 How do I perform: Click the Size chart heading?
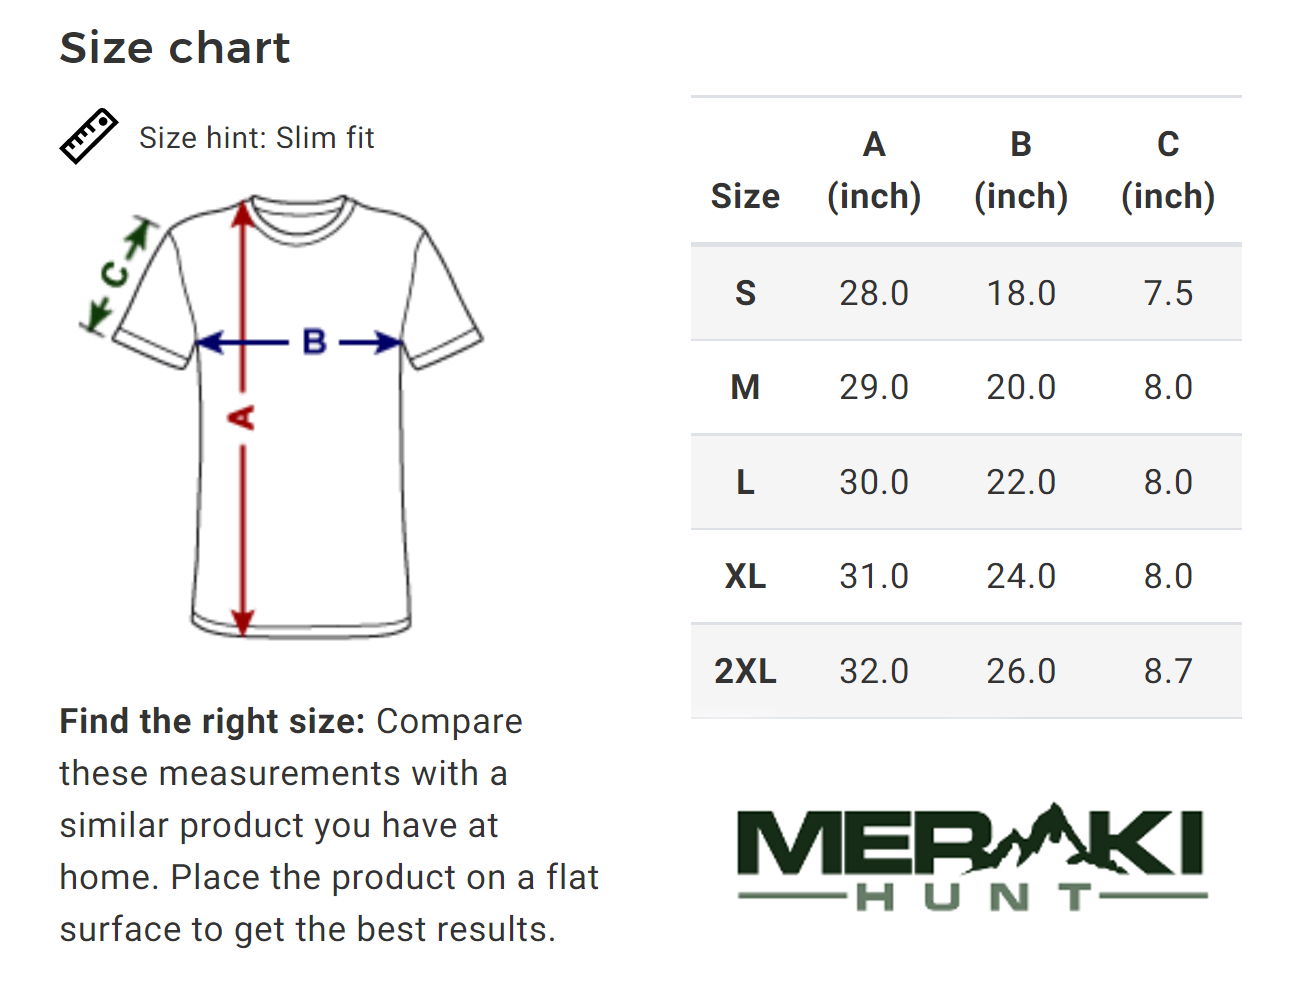click(x=175, y=48)
